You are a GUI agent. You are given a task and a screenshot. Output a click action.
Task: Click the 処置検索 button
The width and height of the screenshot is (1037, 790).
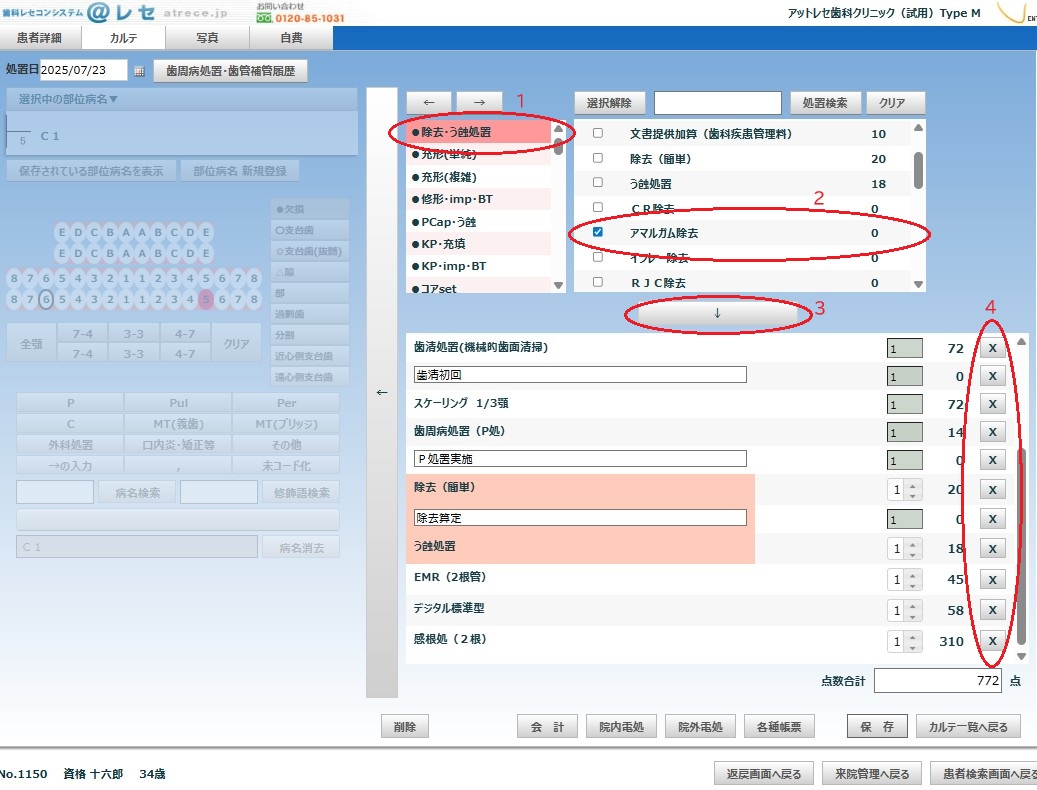coord(824,103)
